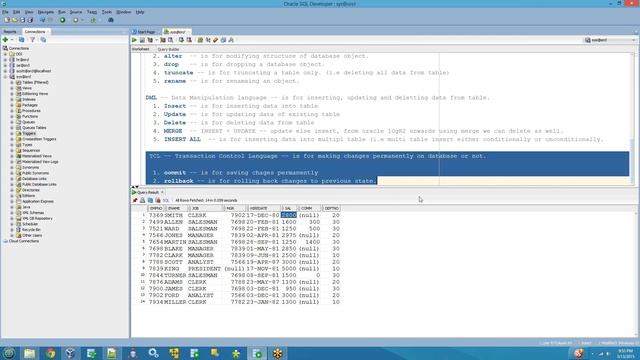Image resolution: width=640 pixels, height=360 pixels.
Task: Expand the Views node
Action: click(x=12, y=88)
